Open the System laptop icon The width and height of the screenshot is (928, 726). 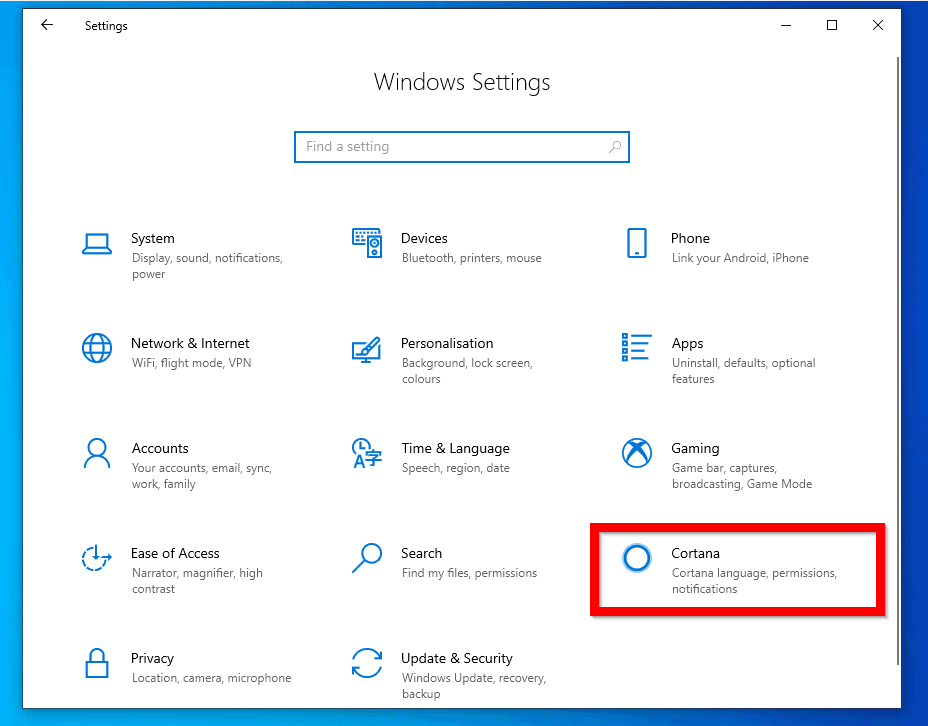point(97,244)
